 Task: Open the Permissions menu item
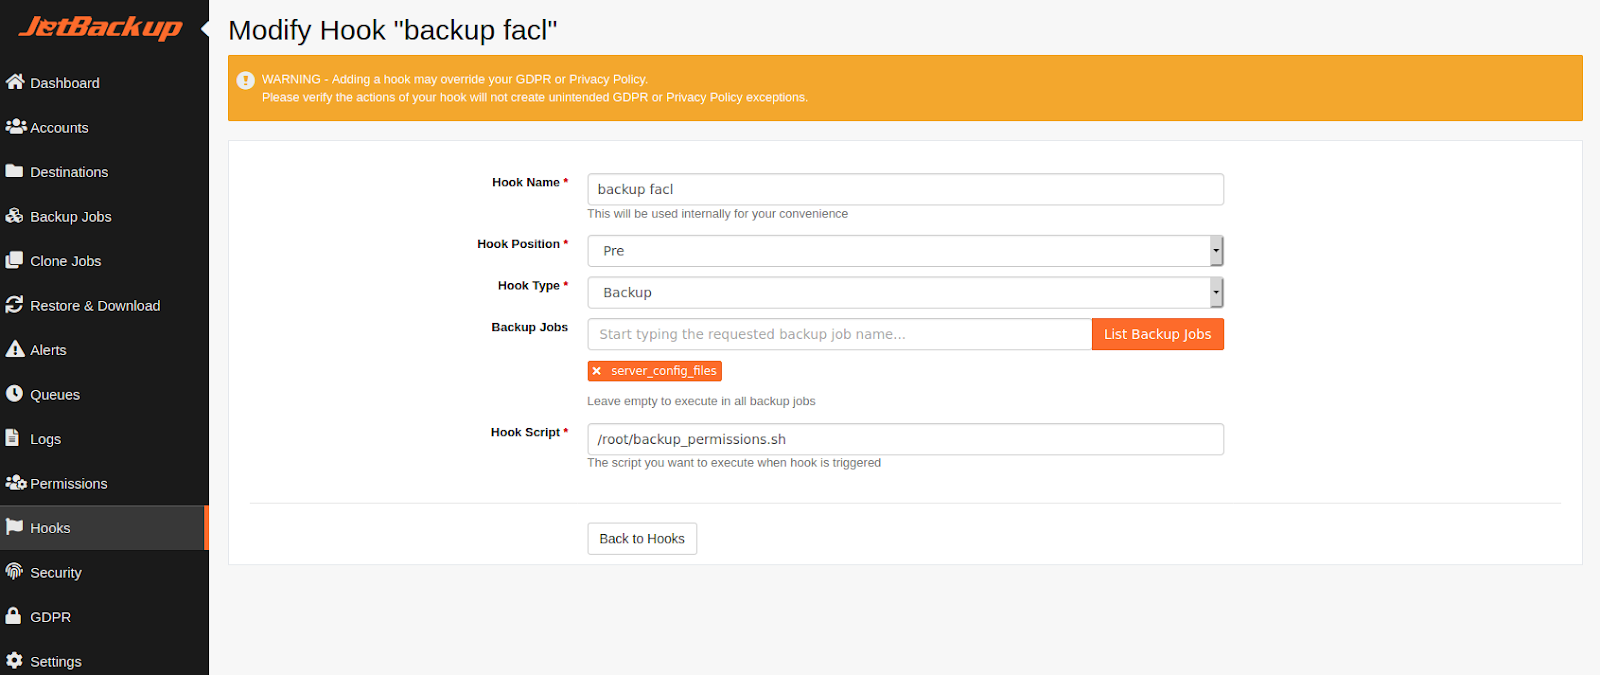(x=104, y=483)
